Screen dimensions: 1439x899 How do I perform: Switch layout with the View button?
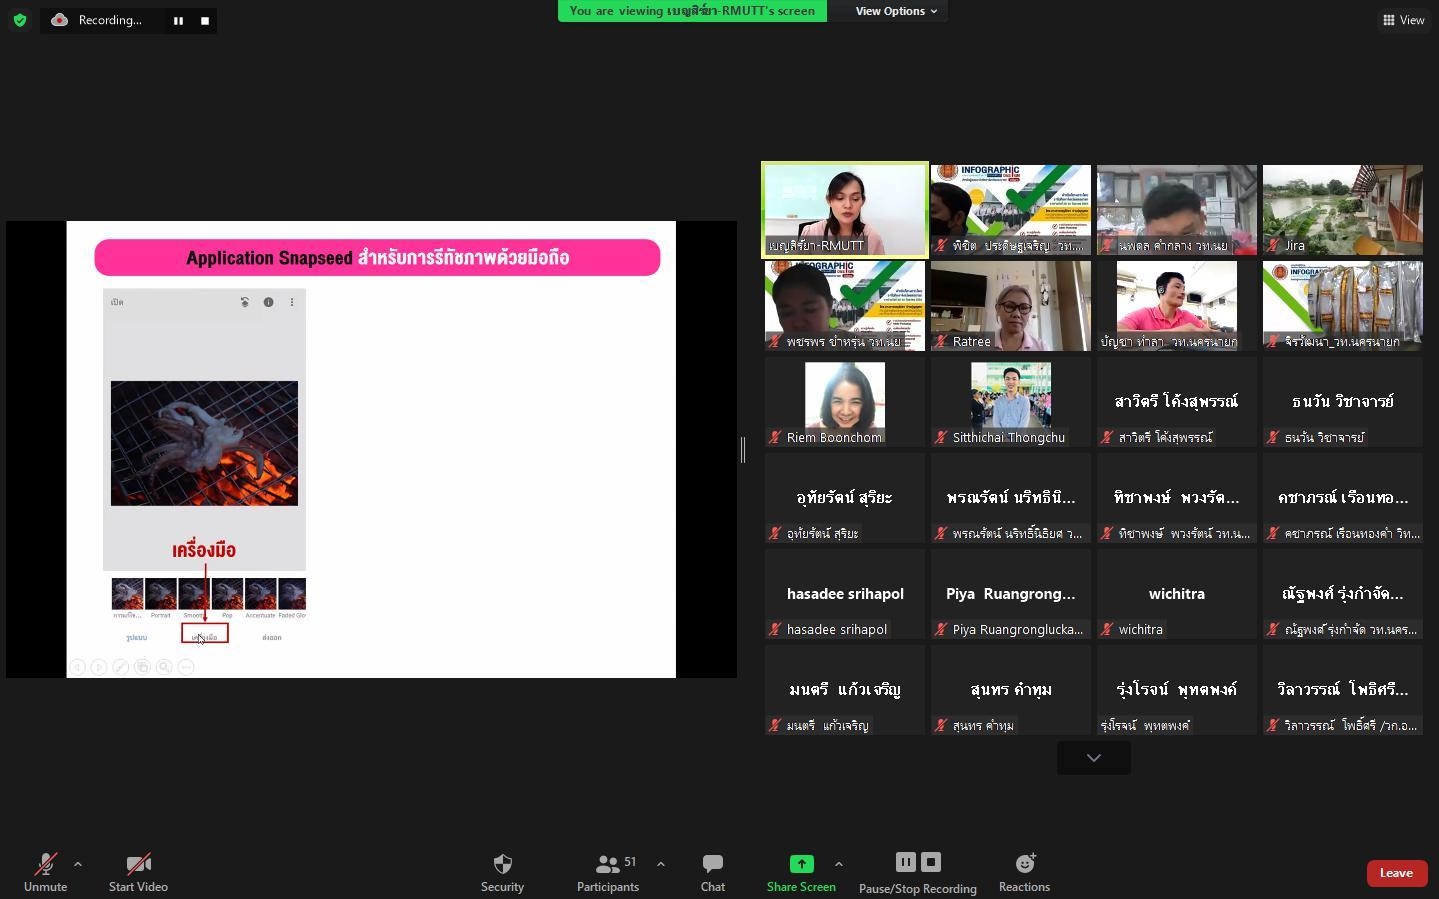point(1404,20)
